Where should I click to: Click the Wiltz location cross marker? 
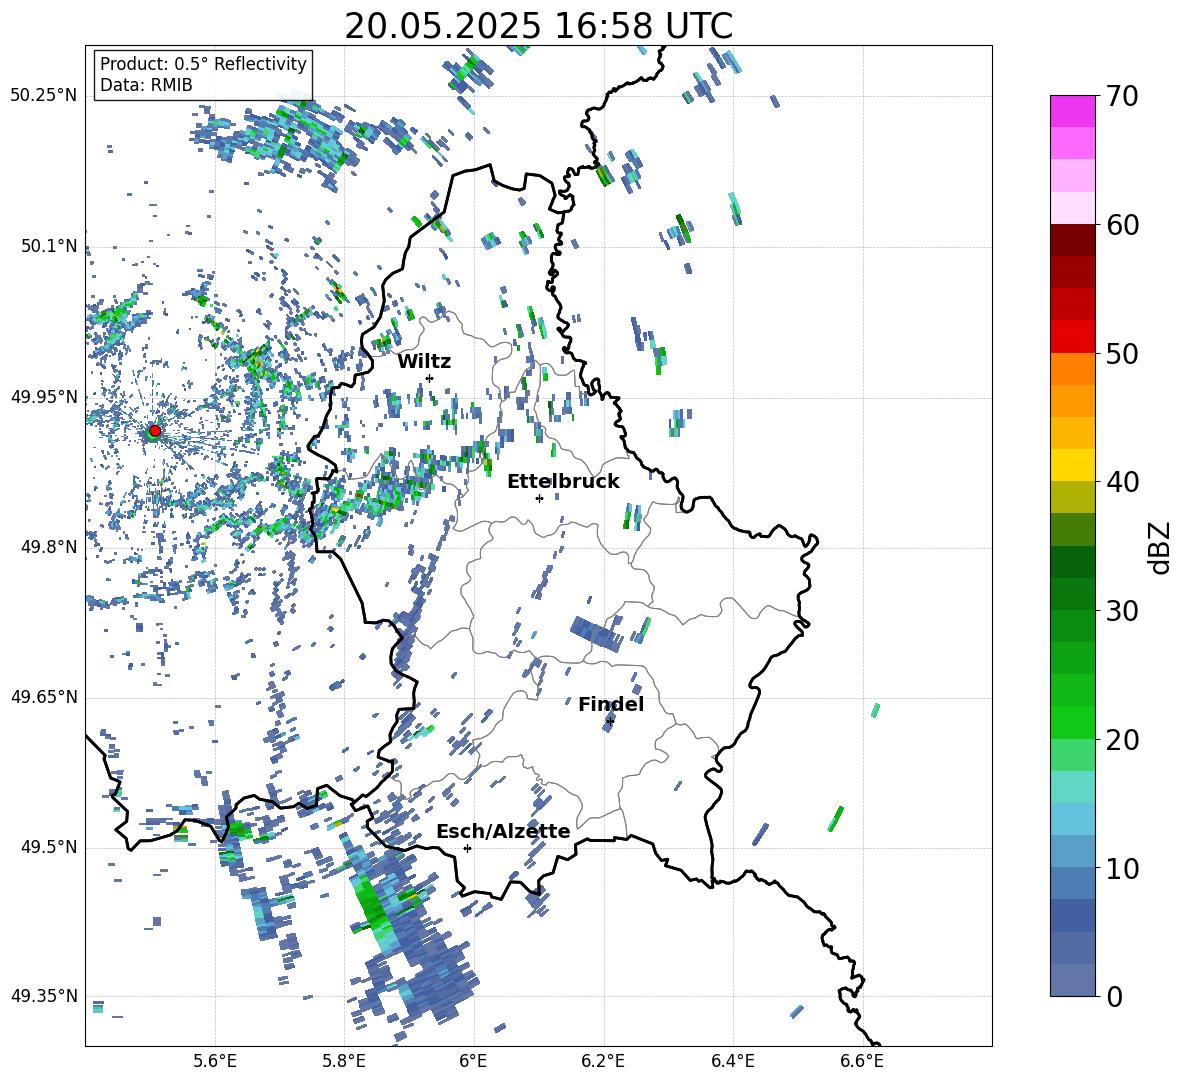[429, 378]
